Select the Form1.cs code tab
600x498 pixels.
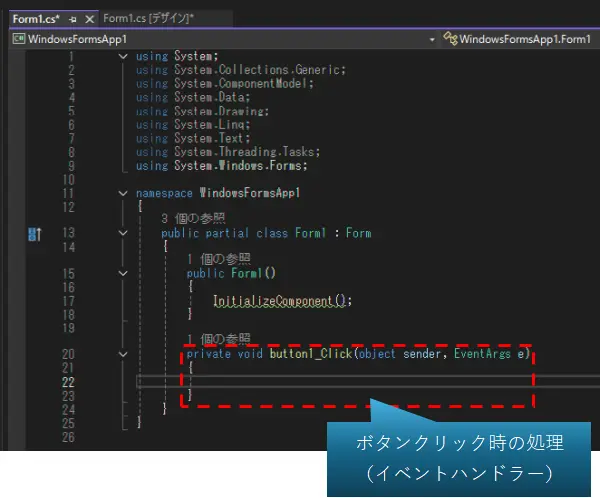pos(35,19)
